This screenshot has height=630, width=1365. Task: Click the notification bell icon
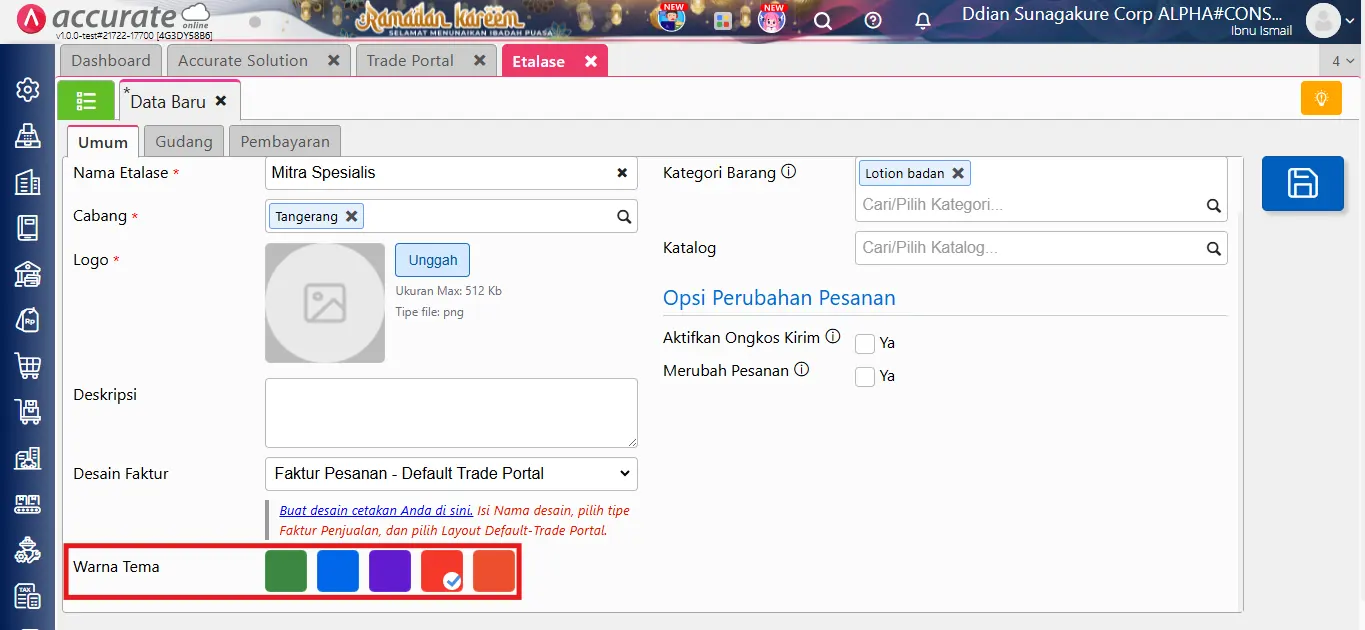coord(923,20)
